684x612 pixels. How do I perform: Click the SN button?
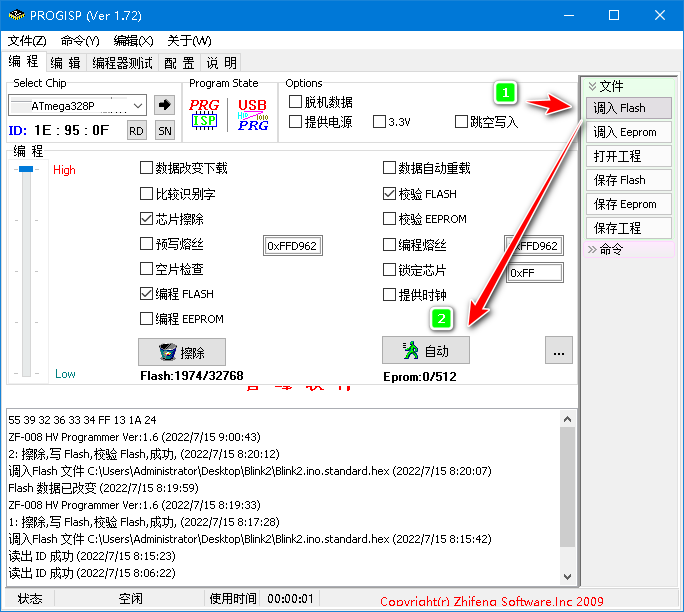click(x=165, y=130)
